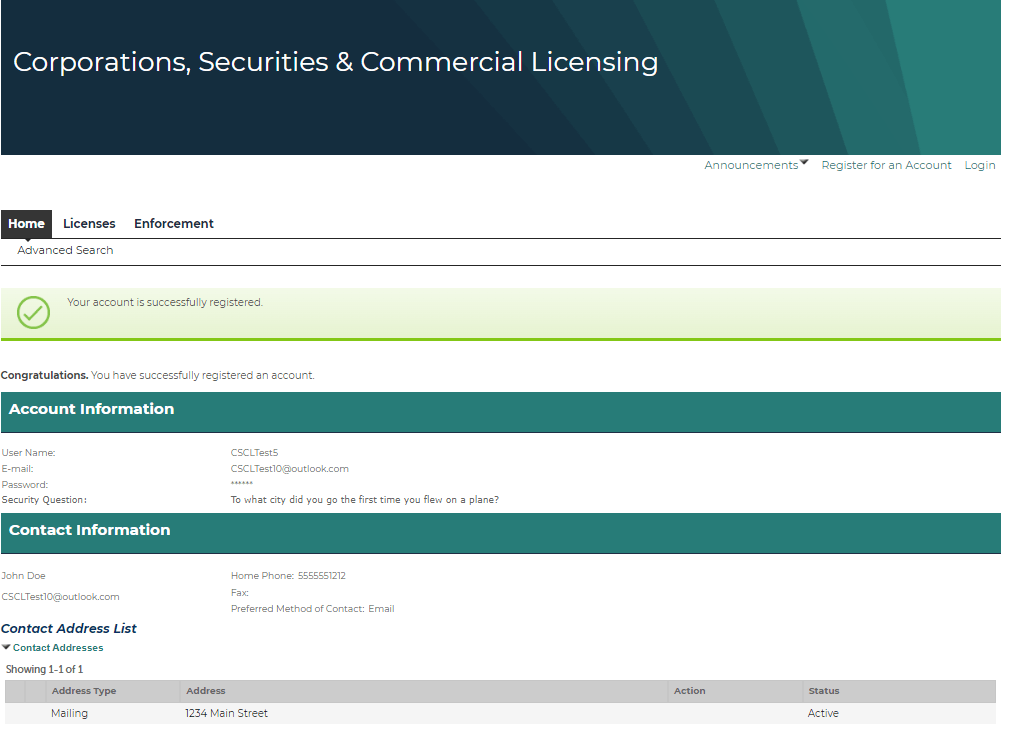Collapse the Contact Addresses section
This screenshot has height=744, width=1009.
(52, 647)
